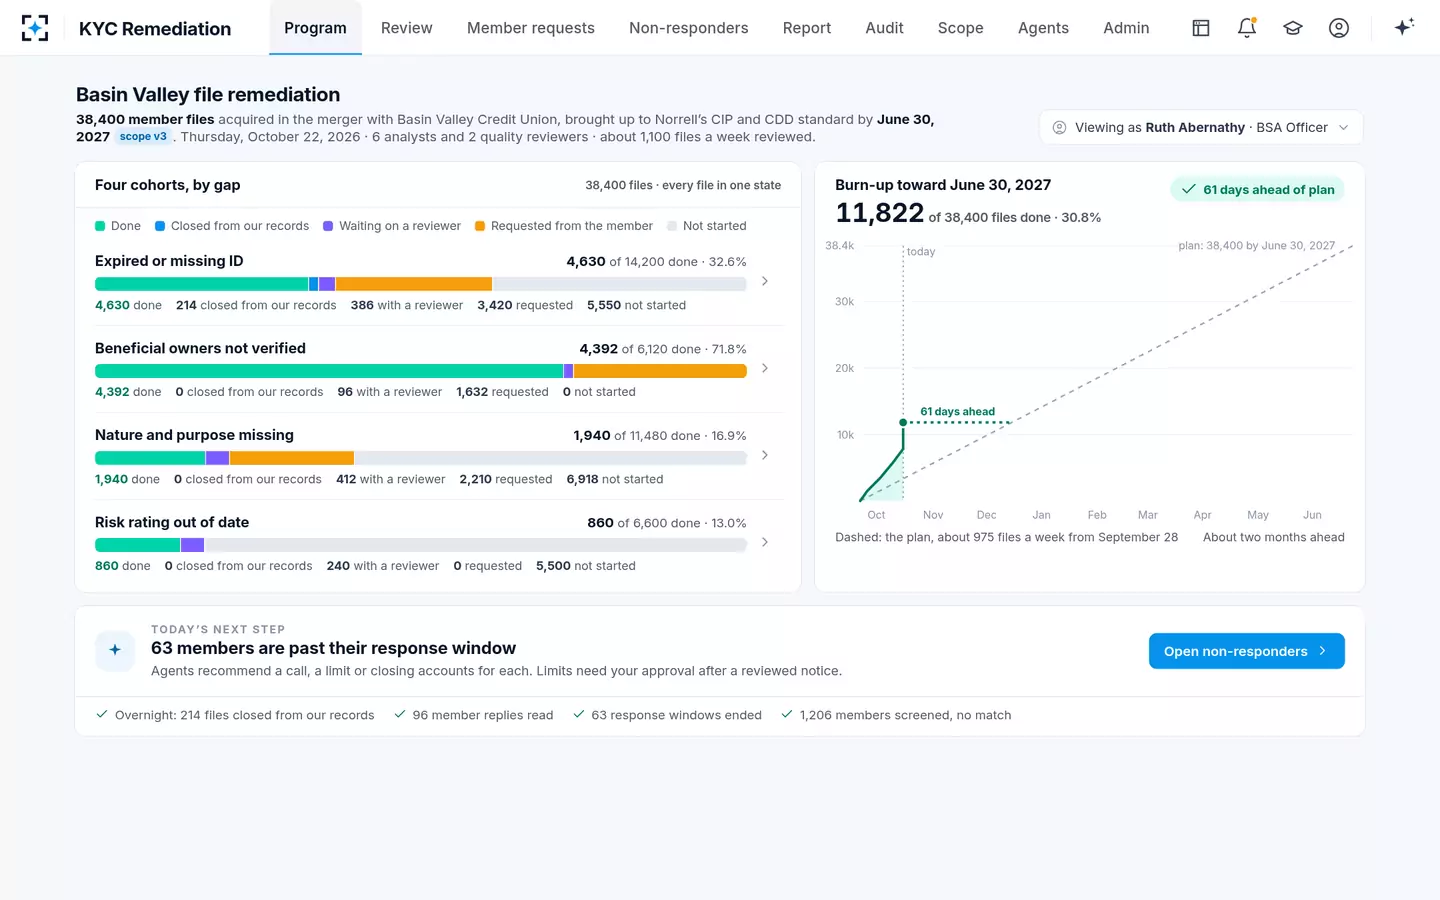Open the user profile icon
This screenshot has height=900, width=1440.
coord(1339,28)
